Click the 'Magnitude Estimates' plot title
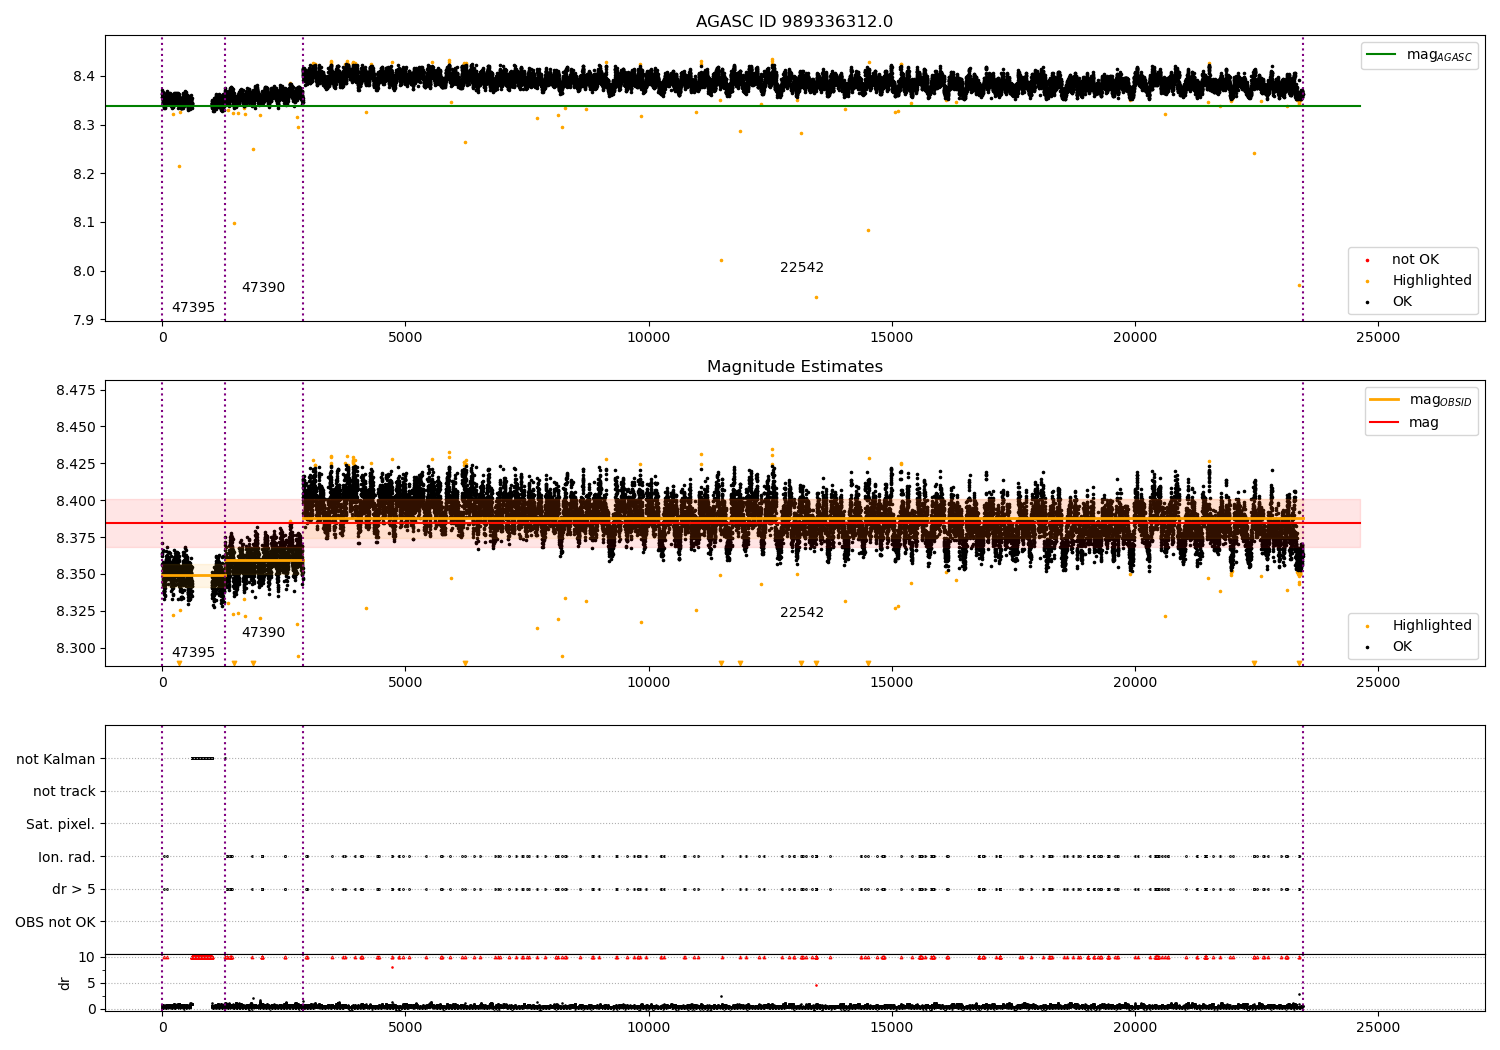This screenshot has height=1050, width=1500. tap(794, 367)
